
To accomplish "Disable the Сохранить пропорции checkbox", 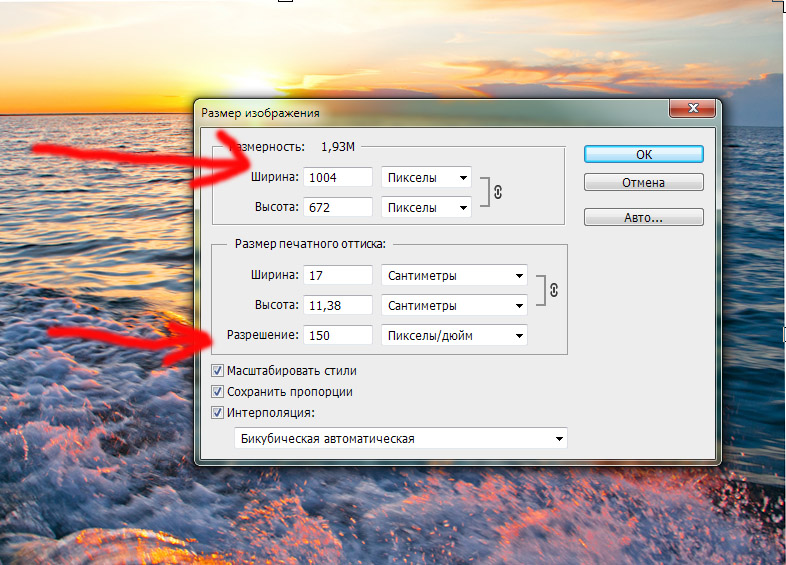I will 218,392.
